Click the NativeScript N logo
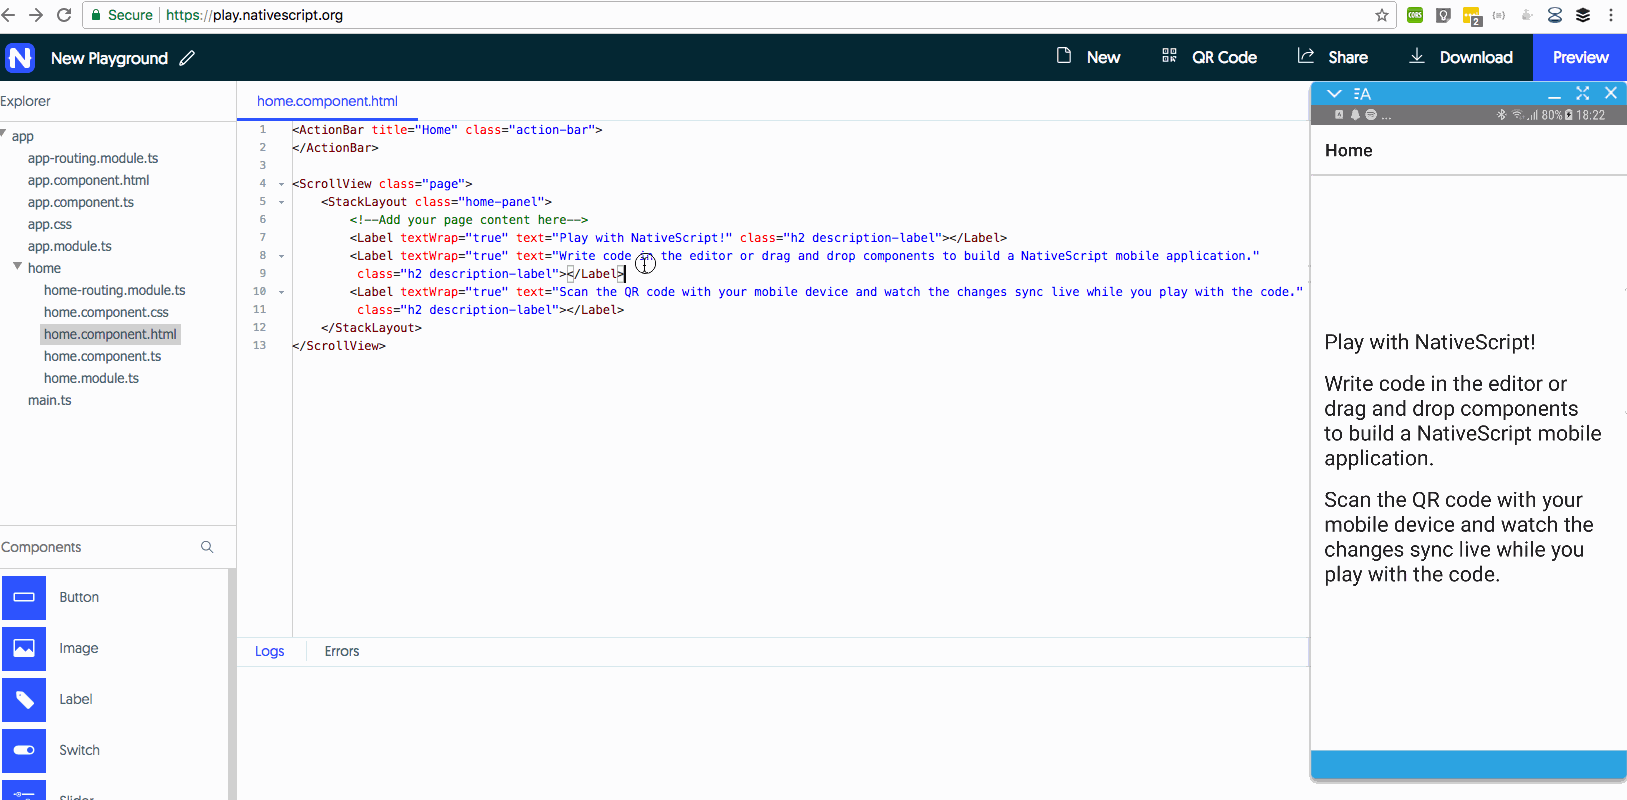Viewport: 1627px width, 800px height. point(20,58)
